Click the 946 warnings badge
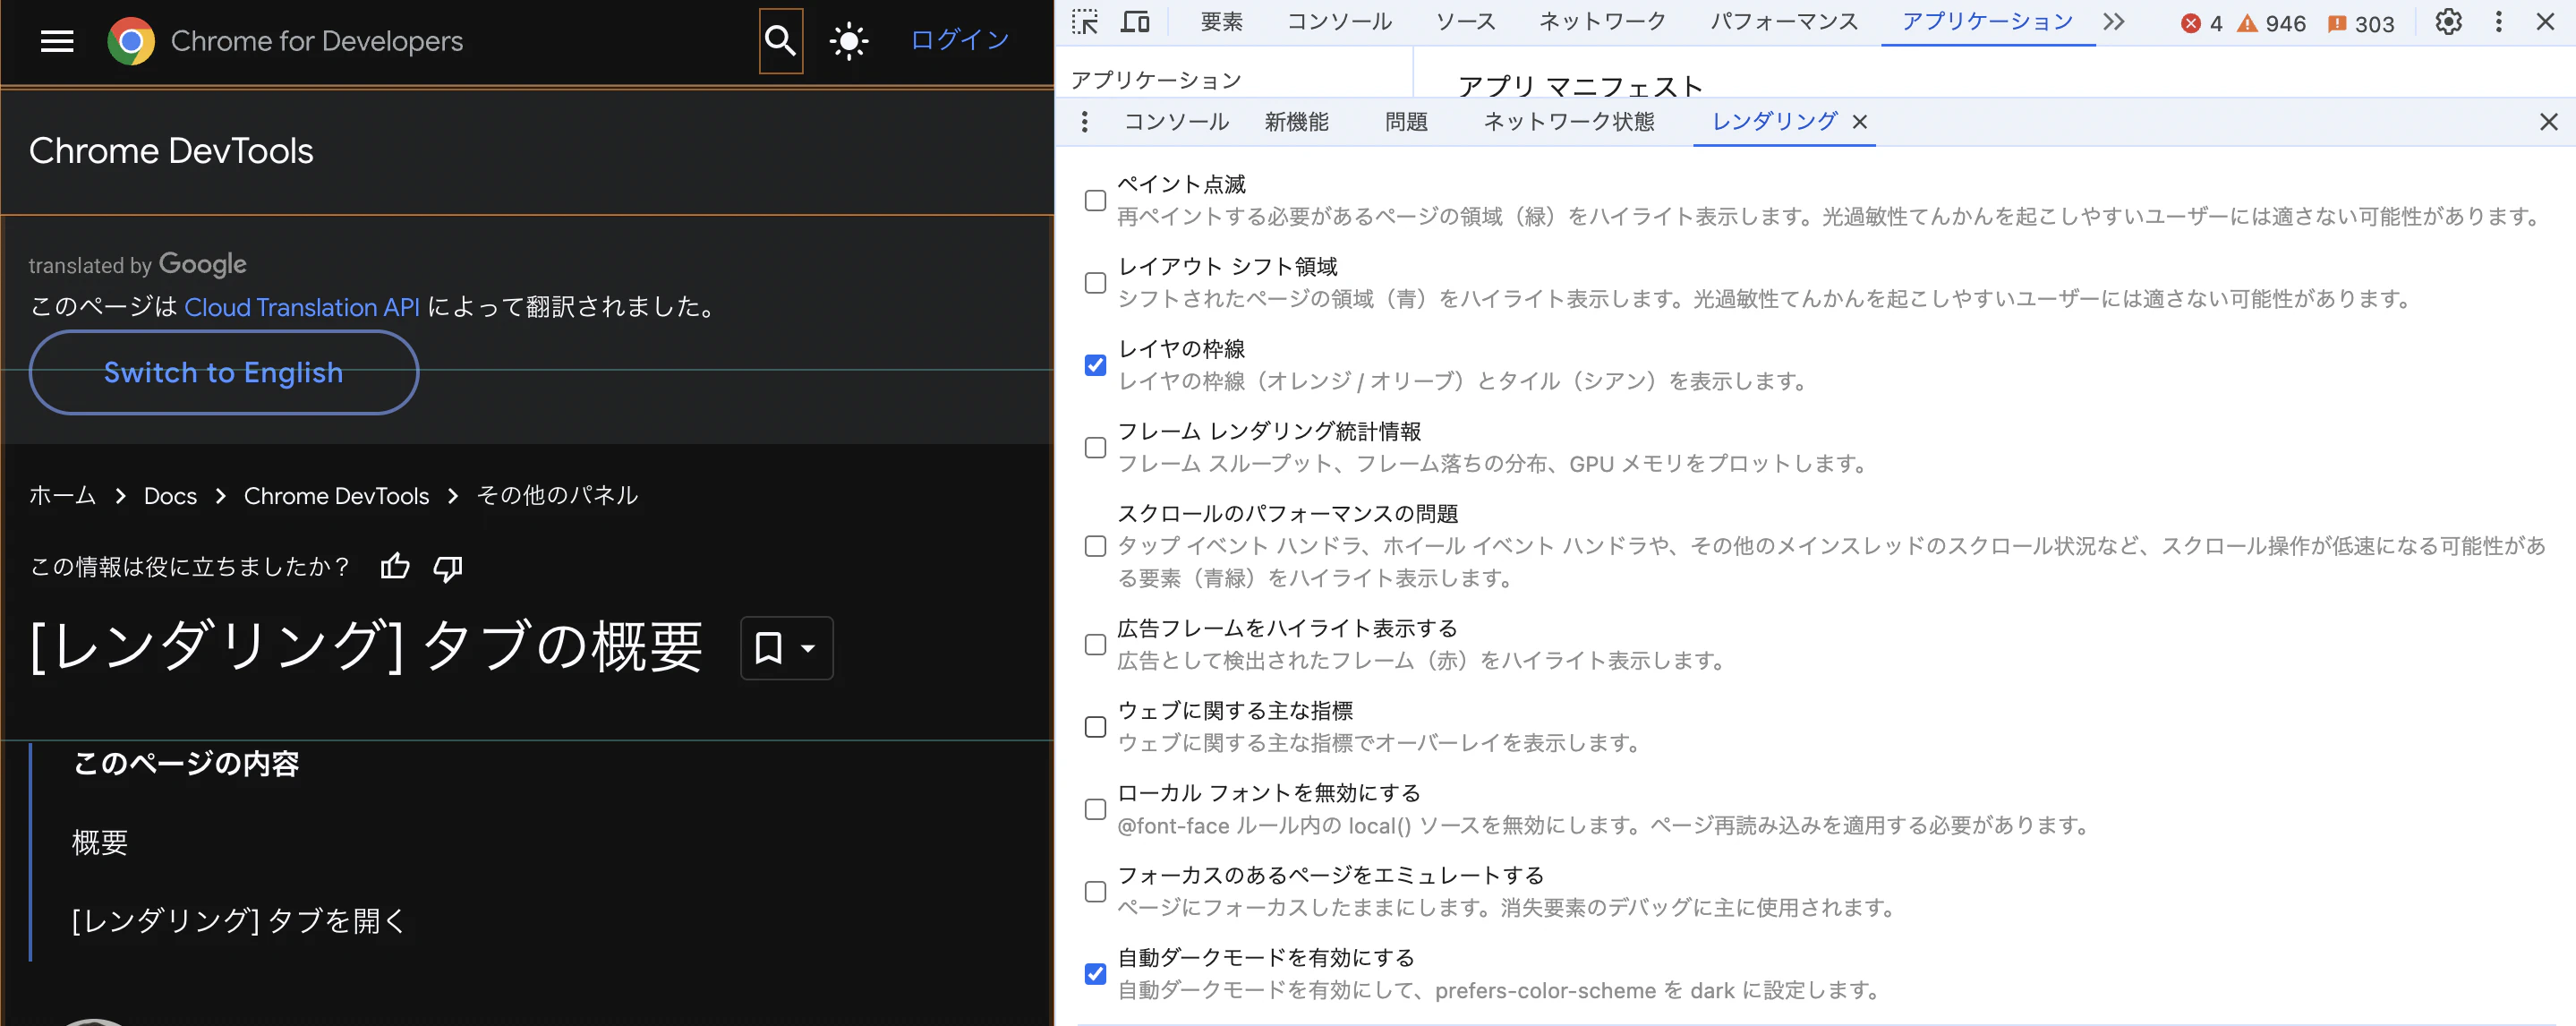Image resolution: width=2576 pixels, height=1026 pixels. pos(2271,23)
